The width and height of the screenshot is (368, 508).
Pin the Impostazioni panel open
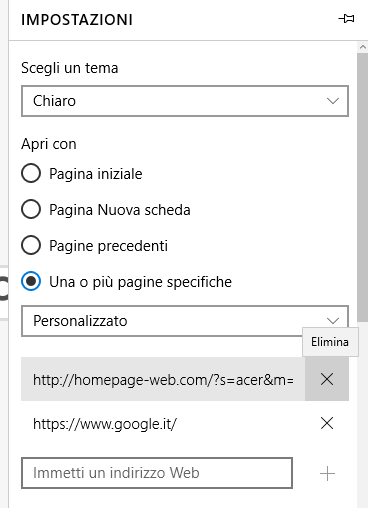click(346, 19)
